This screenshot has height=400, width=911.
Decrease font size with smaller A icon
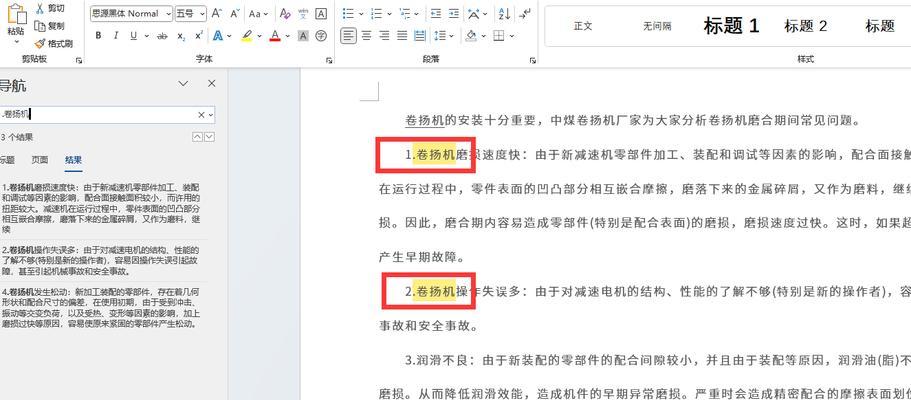click(x=234, y=13)
